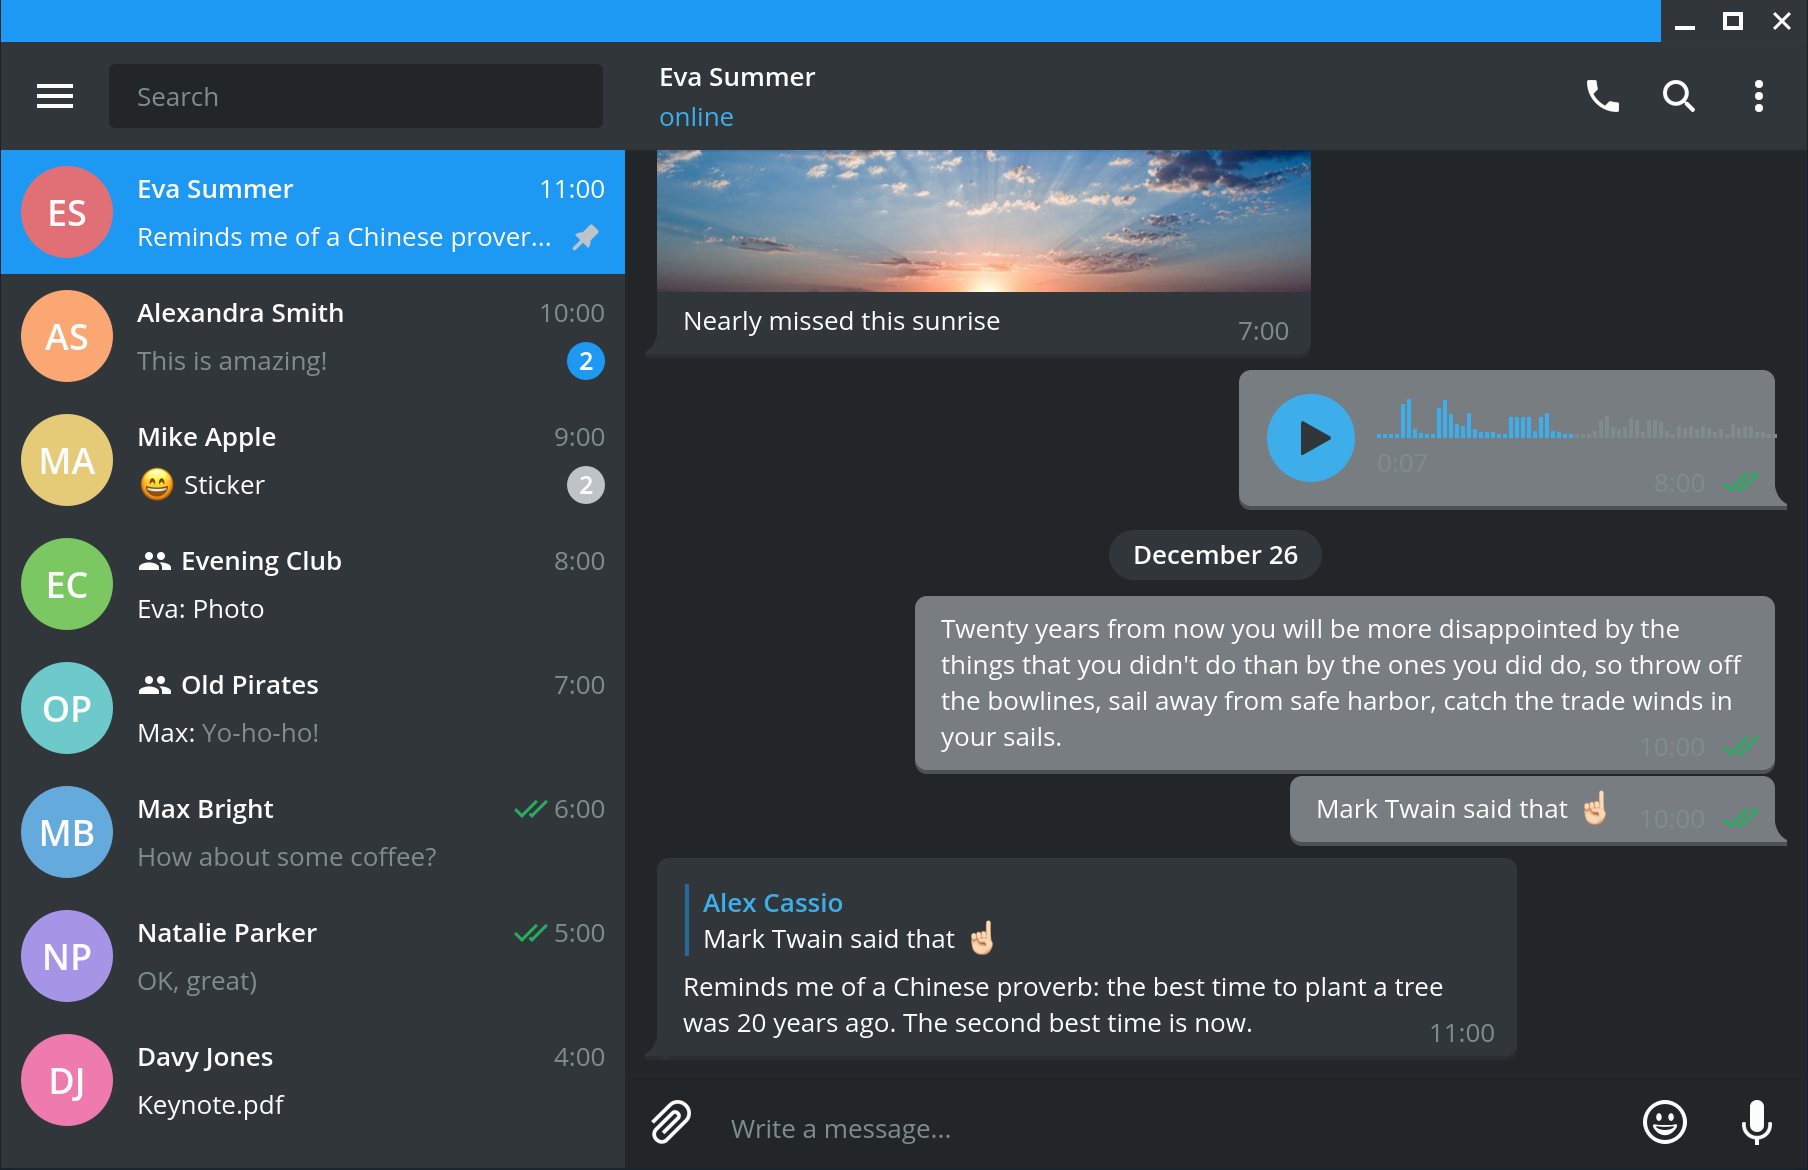Viewport: 1808px width, 1170px height.
Task: Click Alexandra Smith's blue unread badge
Action: [586, 361]
